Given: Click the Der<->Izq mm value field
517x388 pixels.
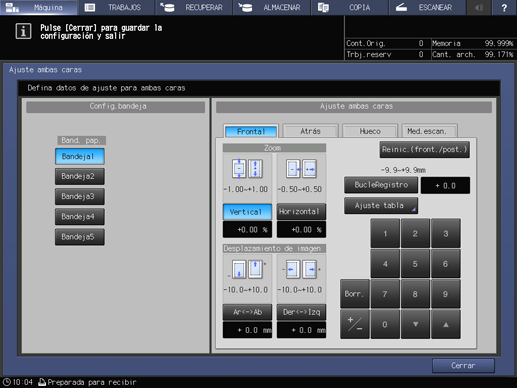Looking at the screenshot, I should [x=301, y=330].
